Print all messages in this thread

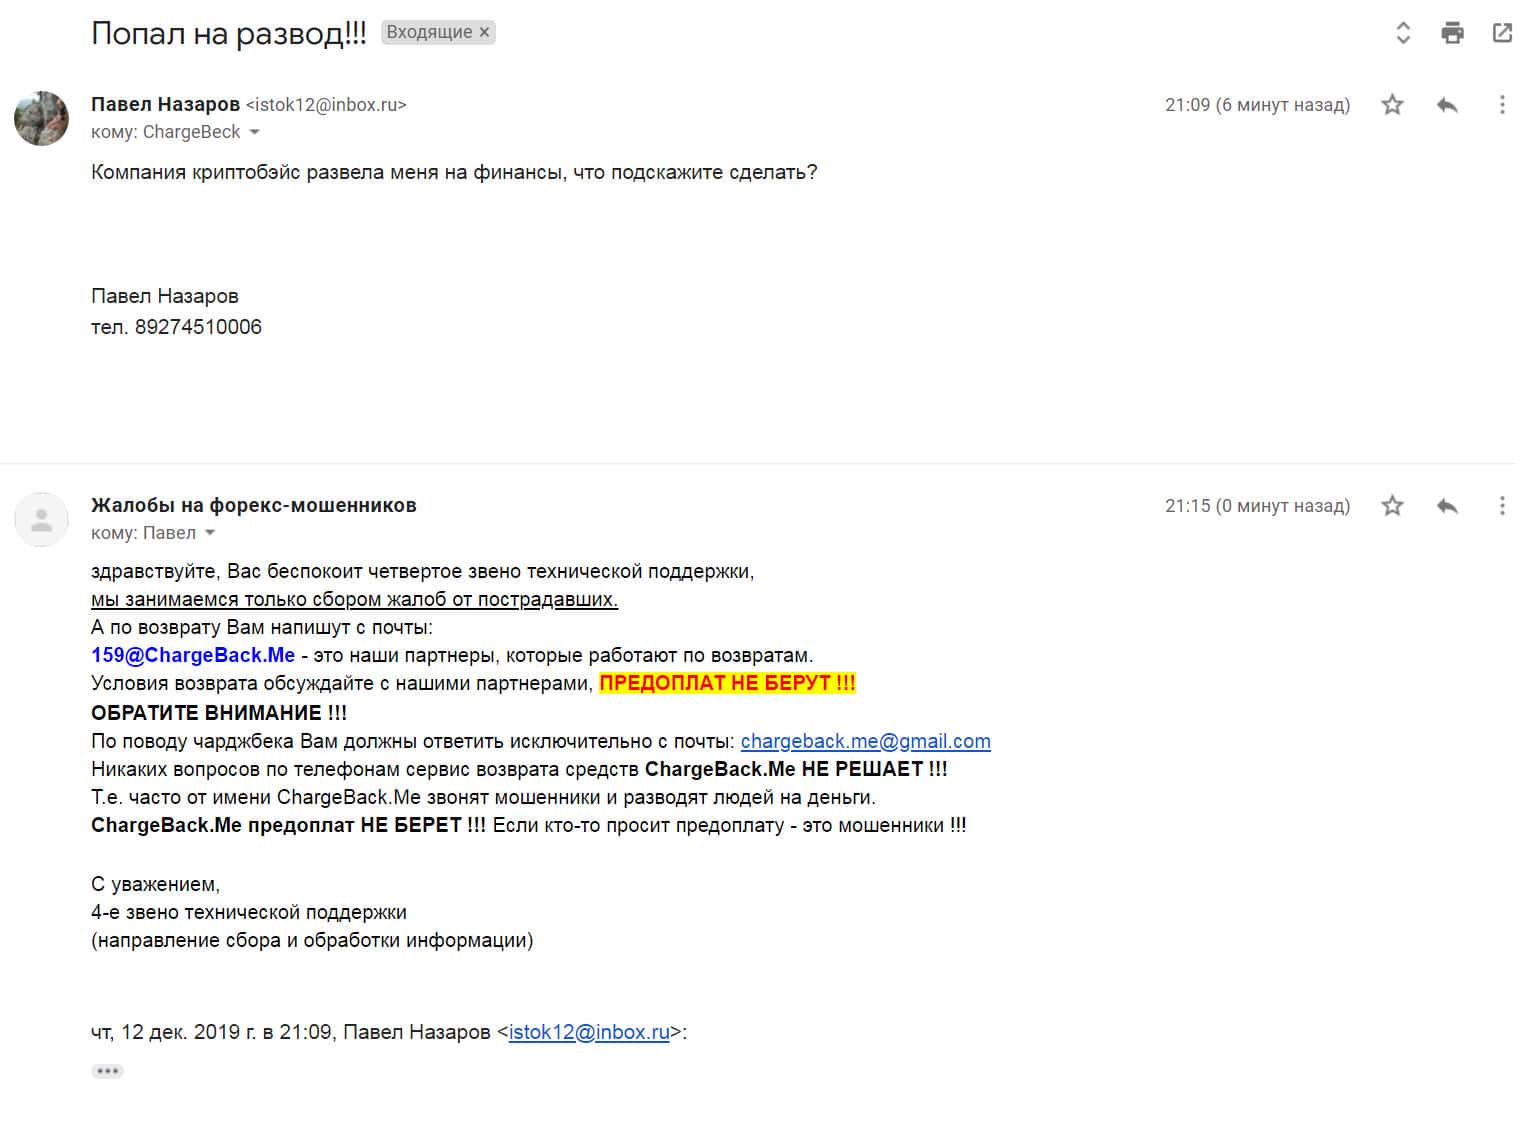[1452, 33]
